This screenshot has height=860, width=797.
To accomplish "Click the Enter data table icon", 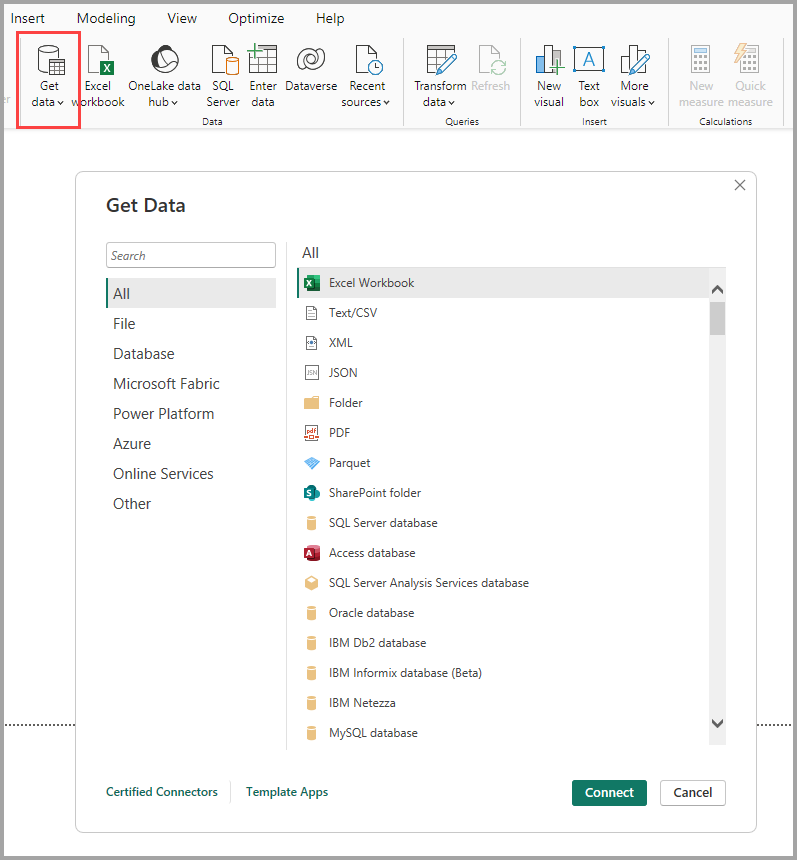I will click(x=263, y=62).
